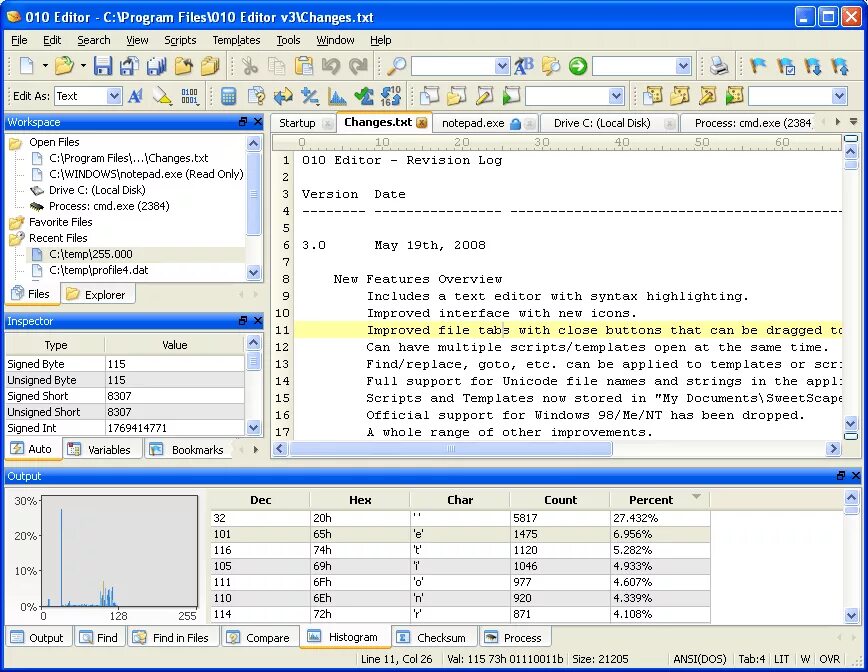868x672 pixels.
Task: Click the Paste clipboard icon
Action: click(x=303, y=66)
